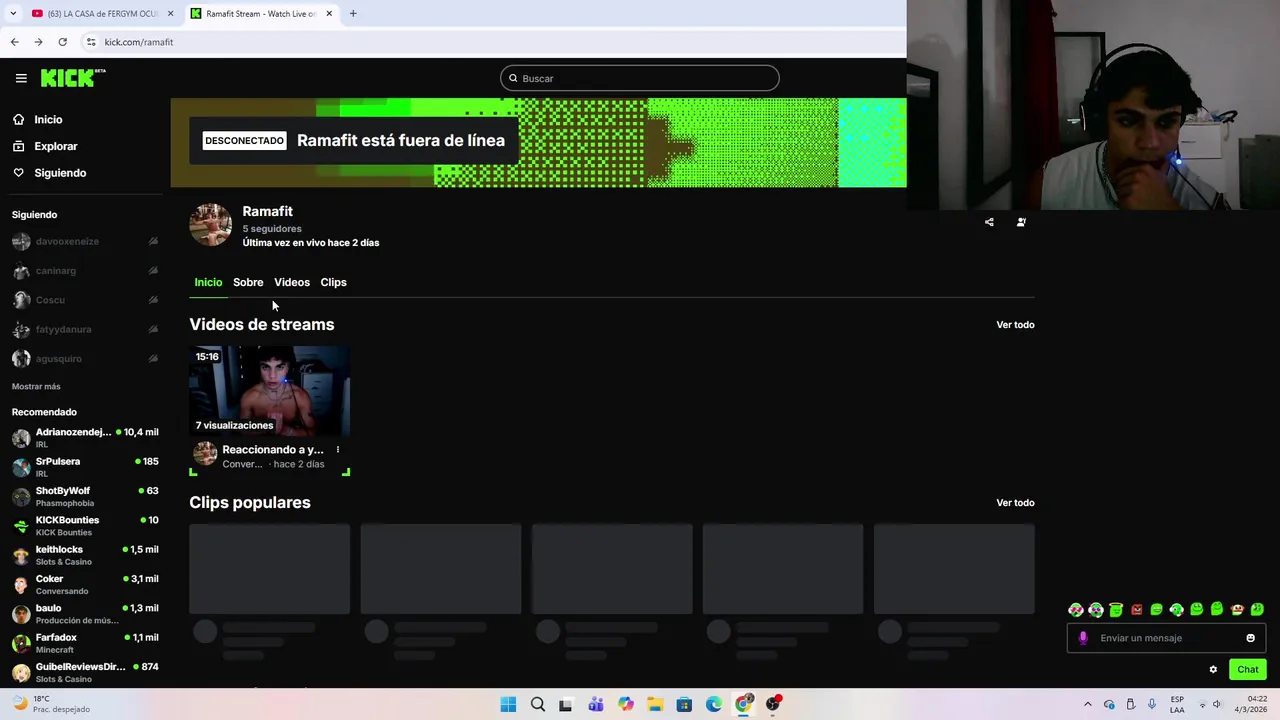Click the KICK logo
Screen dimensions: 1280x720
pos(72,78)
